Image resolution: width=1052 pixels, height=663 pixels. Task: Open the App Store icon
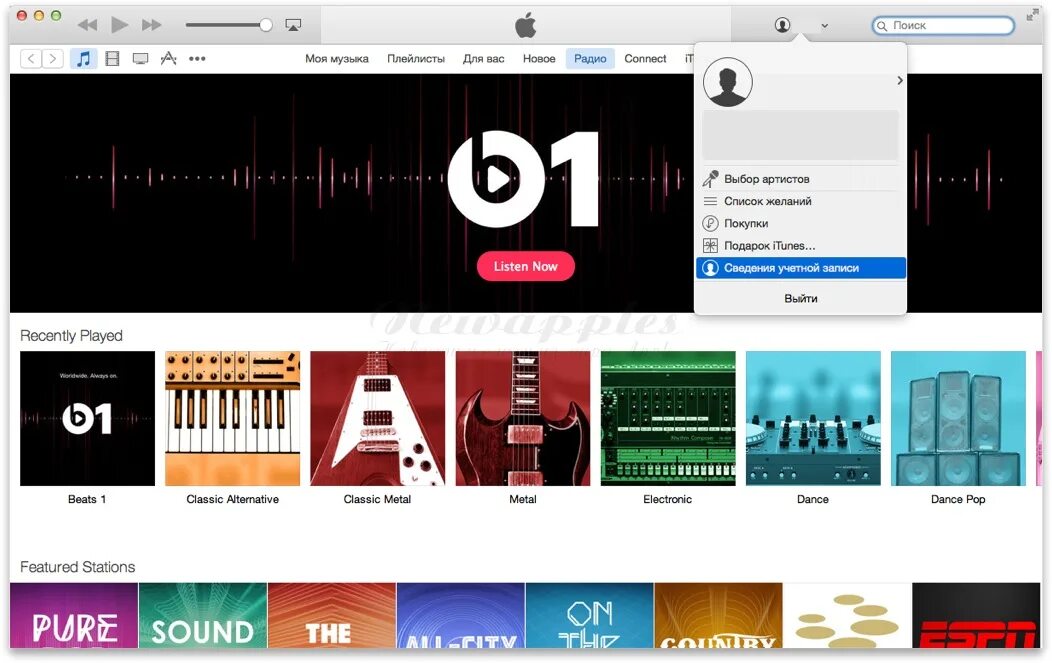pyautogui.click(x=168, y=58)
